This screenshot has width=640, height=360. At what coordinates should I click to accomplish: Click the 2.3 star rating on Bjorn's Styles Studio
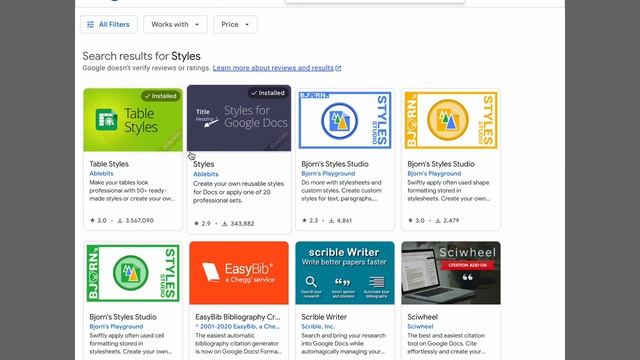pos(310,220)
